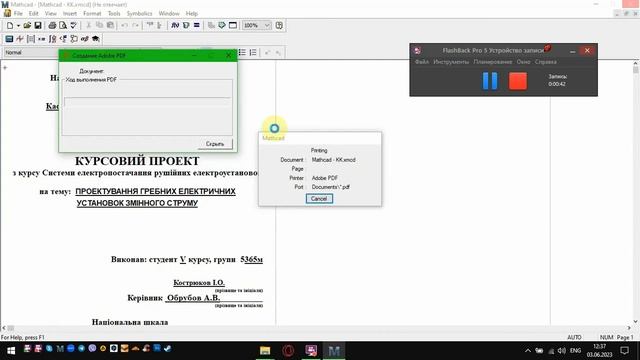Open the Format menu
Screen dimensions: 640x360
92,13
